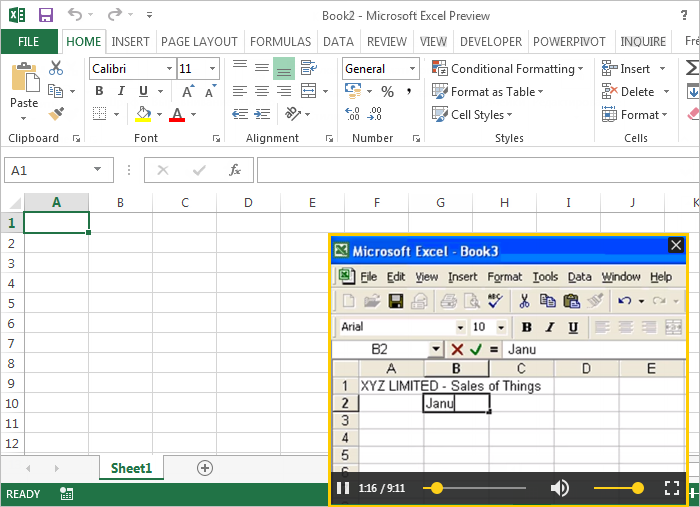Select the Sheet1 tab
This screenshot has width=700, height=507.
pos(131,468)
